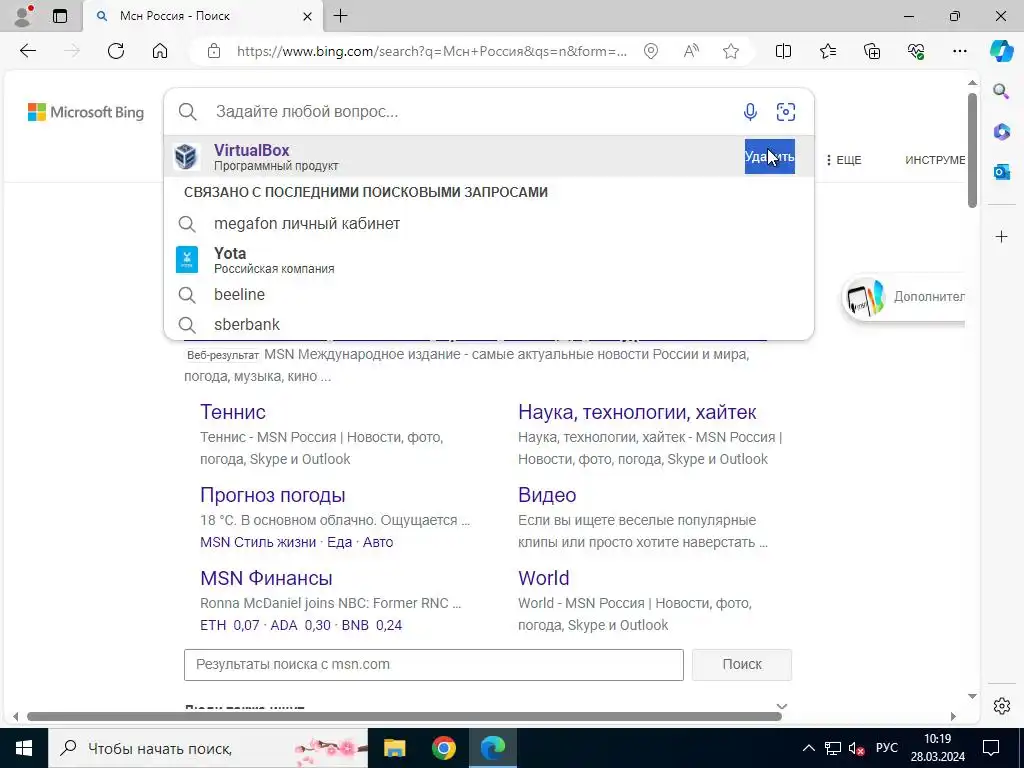Image resolution: width=1024 pixels, height=768 pixels.
Task: Open the Прогноз погоды link
Action: click(272, 495)
